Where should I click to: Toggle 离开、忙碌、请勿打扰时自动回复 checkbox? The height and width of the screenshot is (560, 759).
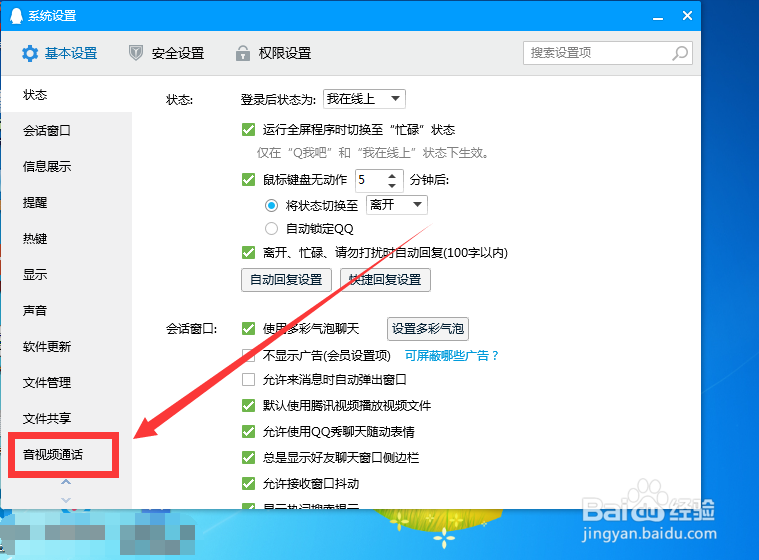(248, 253)
